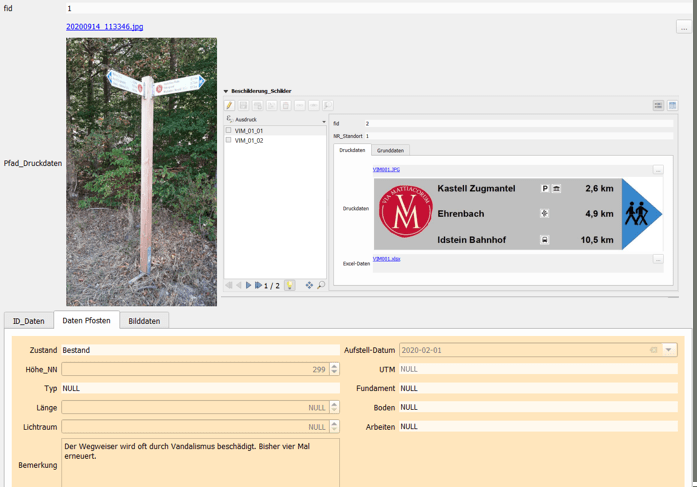Increase the Lichtraum spinner value
Screen dimensions: 697x487
[x=335, y=424]
